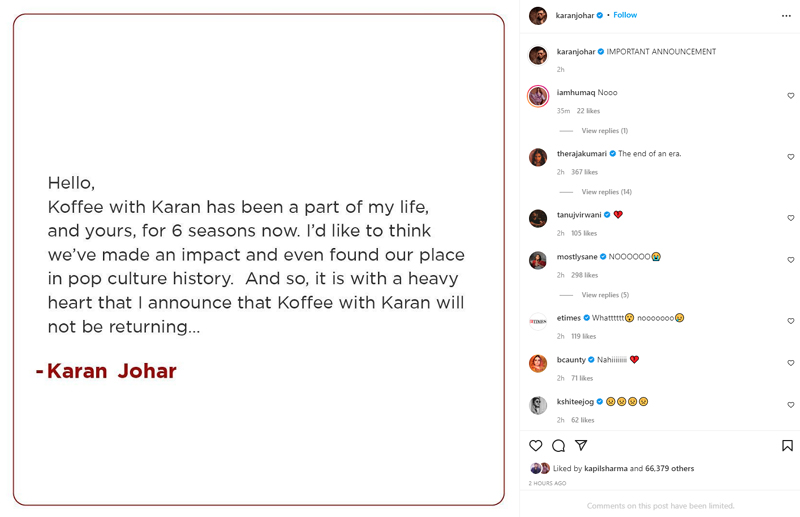View the 367 likes on therajakumari's comment
Viewport: 800px width, 517px height.
(584, 172)
